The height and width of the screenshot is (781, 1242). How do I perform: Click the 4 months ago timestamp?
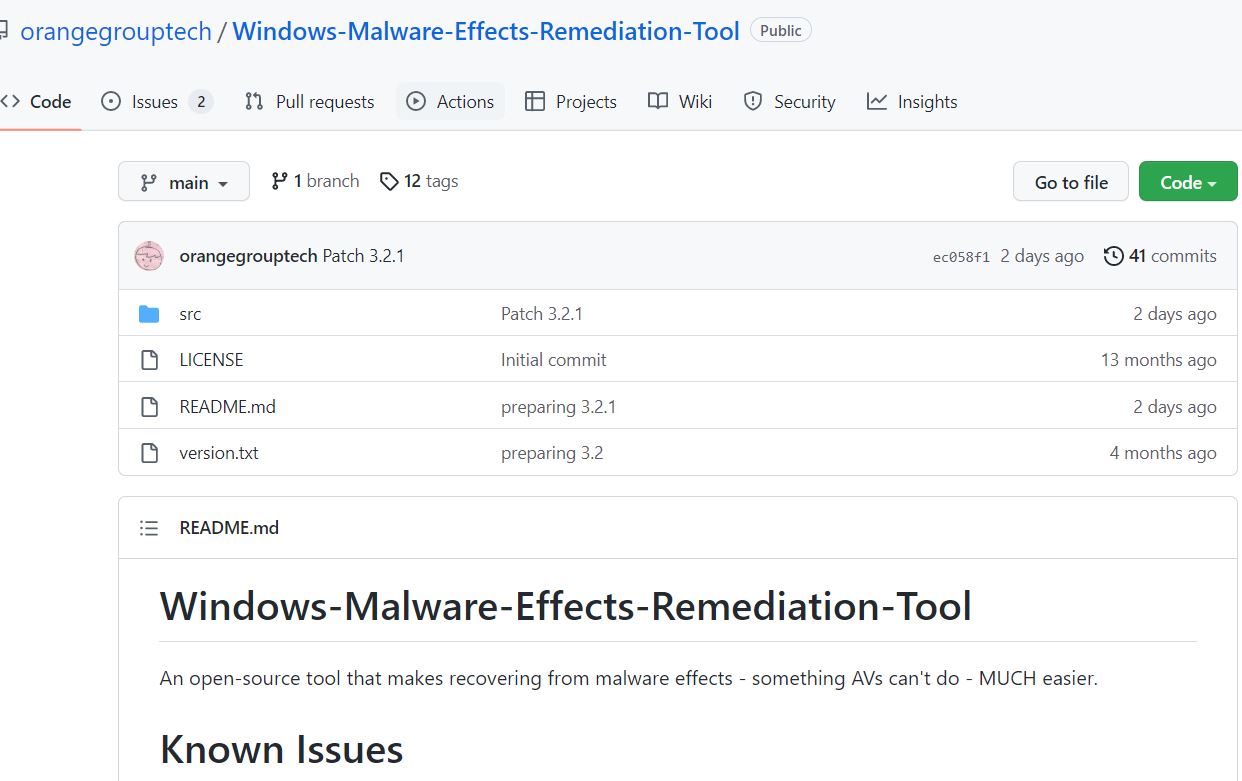[1163, 453]
